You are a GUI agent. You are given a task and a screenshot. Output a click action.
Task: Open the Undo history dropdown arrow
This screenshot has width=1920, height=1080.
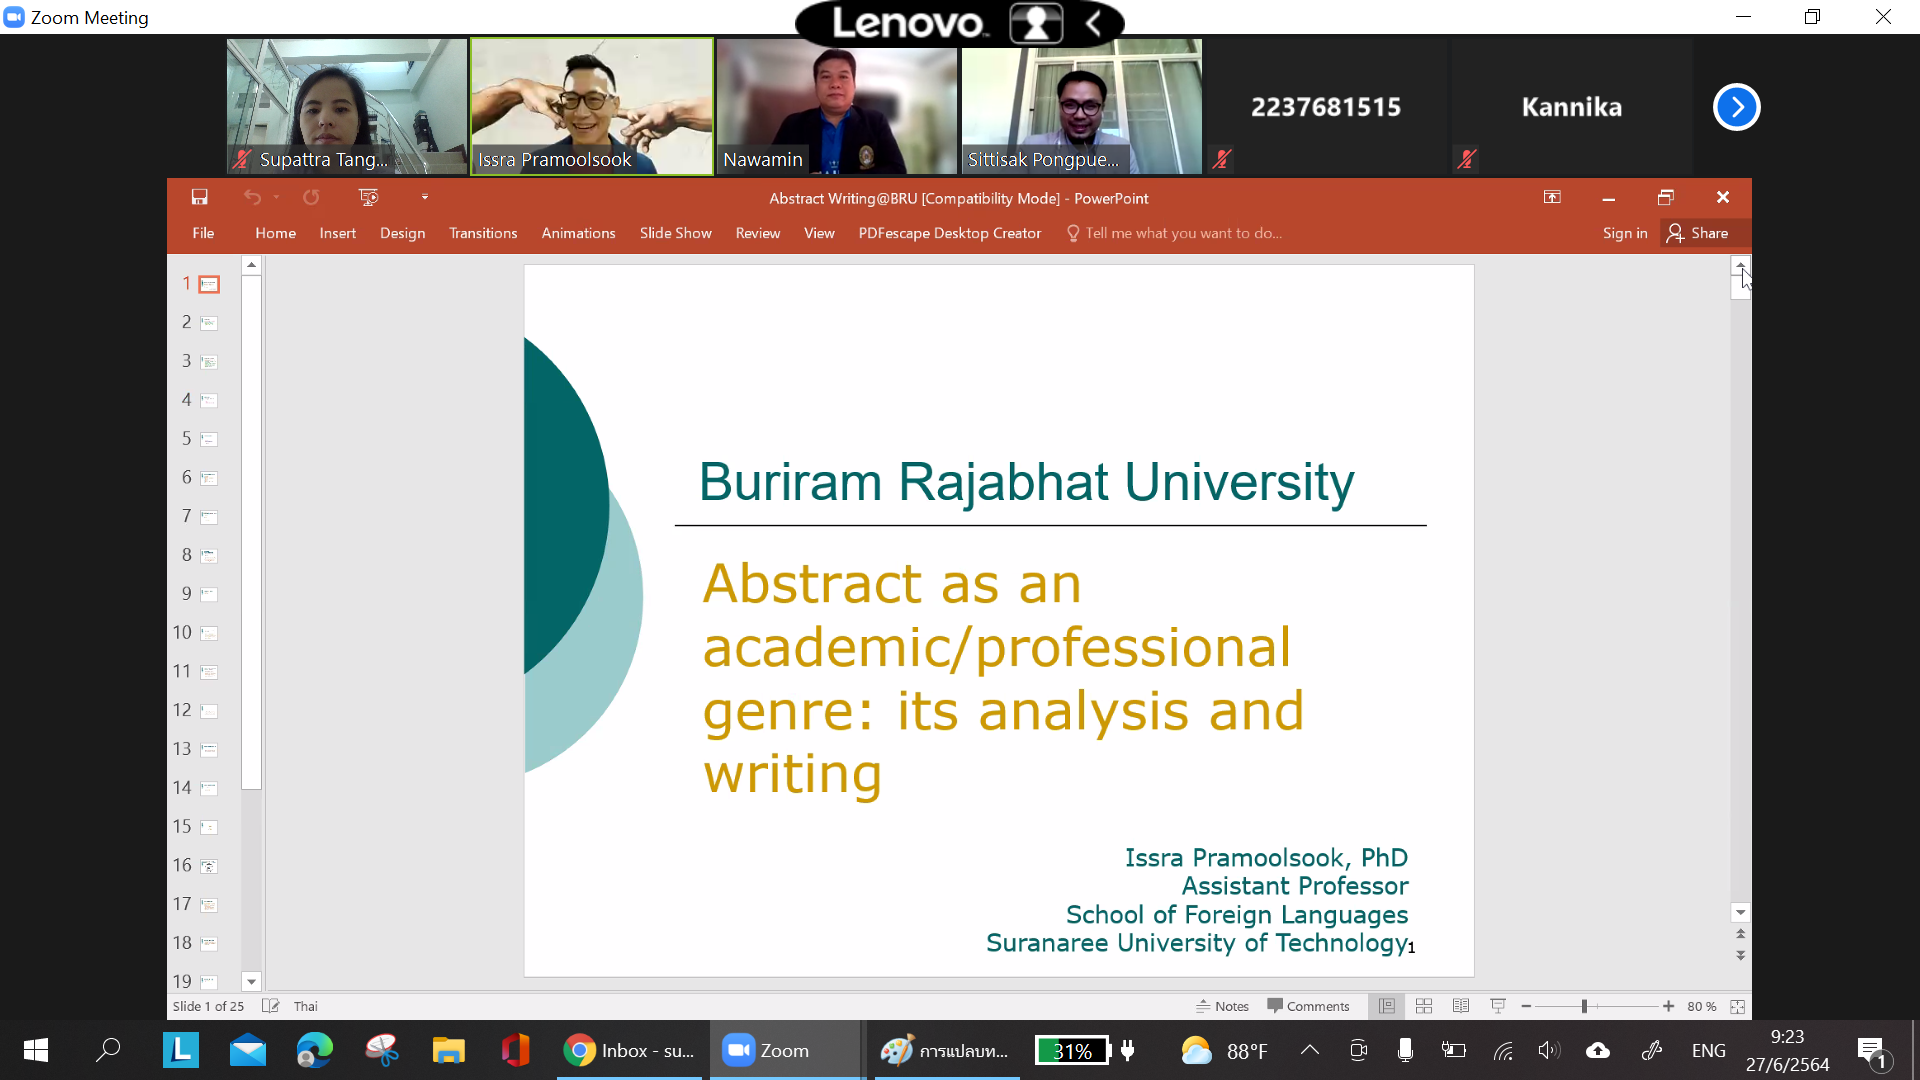[277, 197]
